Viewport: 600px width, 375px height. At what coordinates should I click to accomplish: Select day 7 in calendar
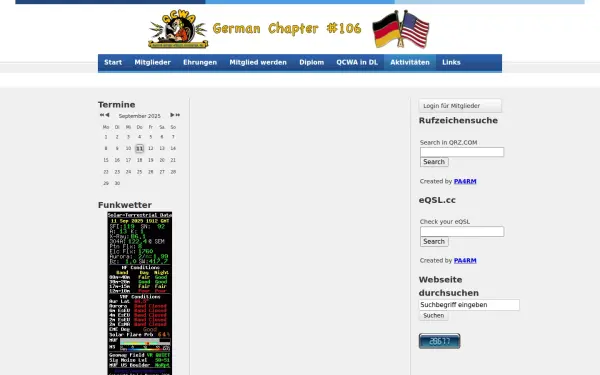[173, 137]
